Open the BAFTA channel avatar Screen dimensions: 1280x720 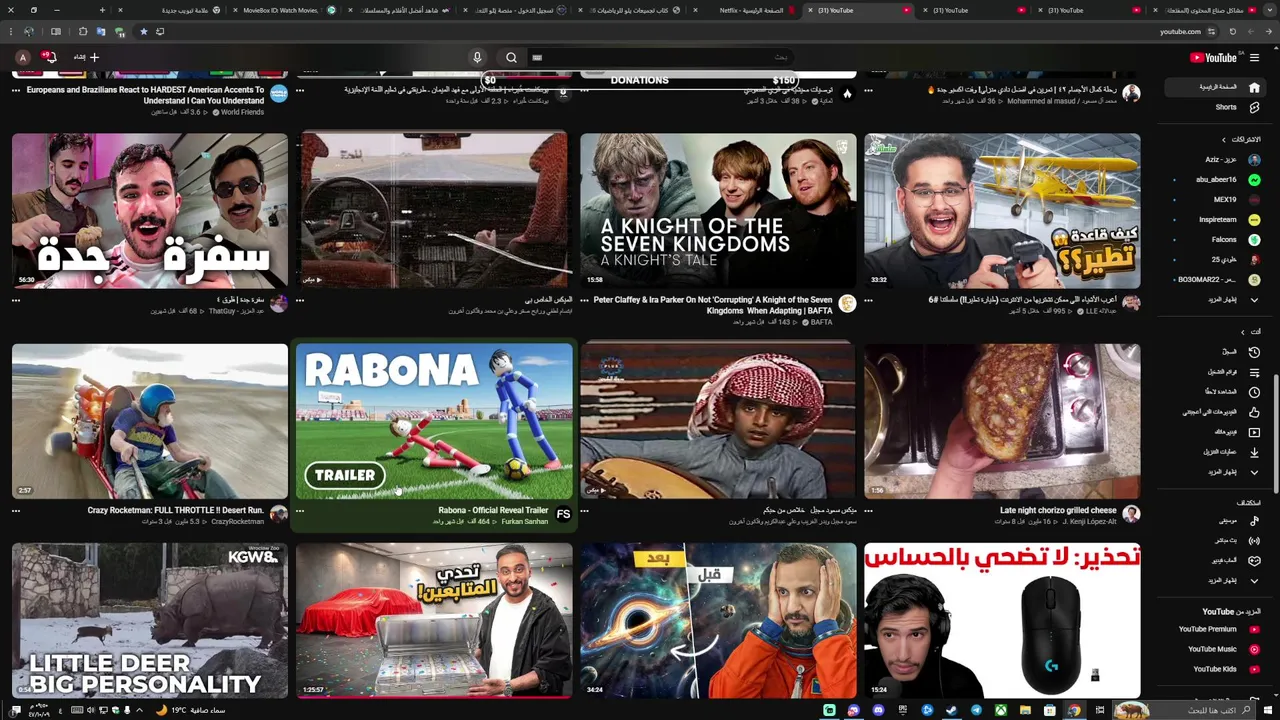coord(847,303)
